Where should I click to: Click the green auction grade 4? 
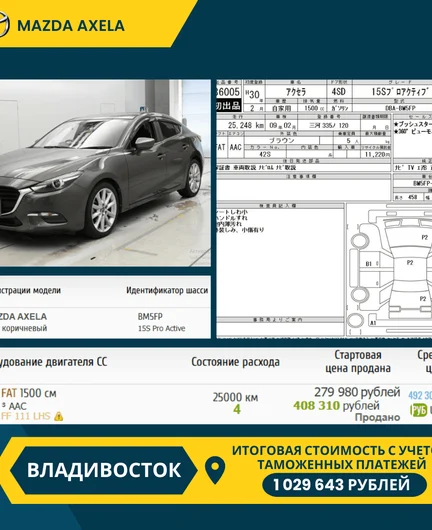(x=237, y=410)
